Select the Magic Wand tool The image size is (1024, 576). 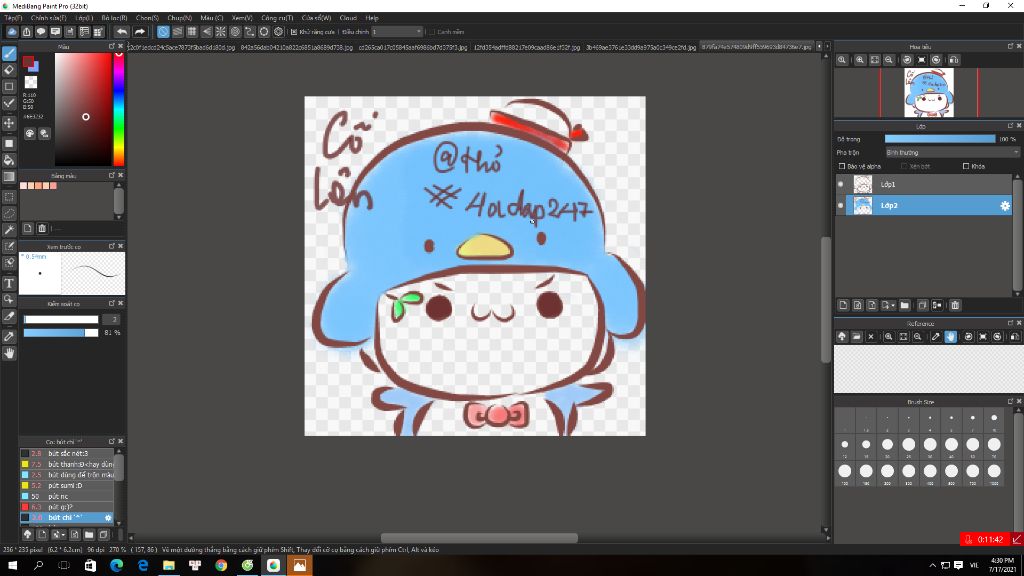pyautogui.click(x=9, y=230)
